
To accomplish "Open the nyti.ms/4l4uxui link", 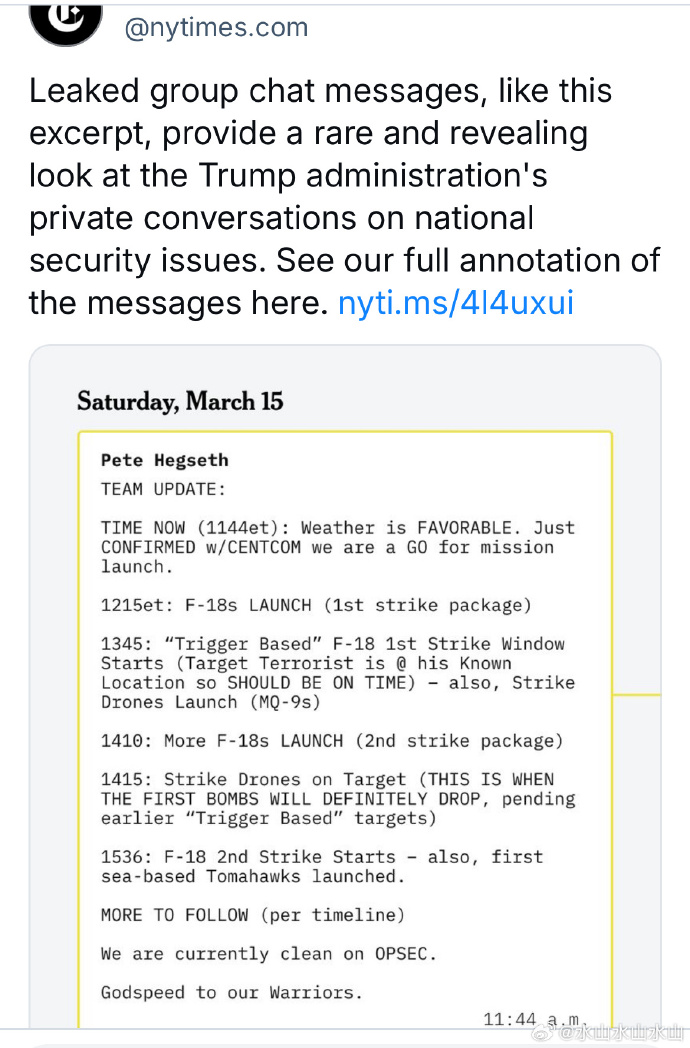I will 456,303.
